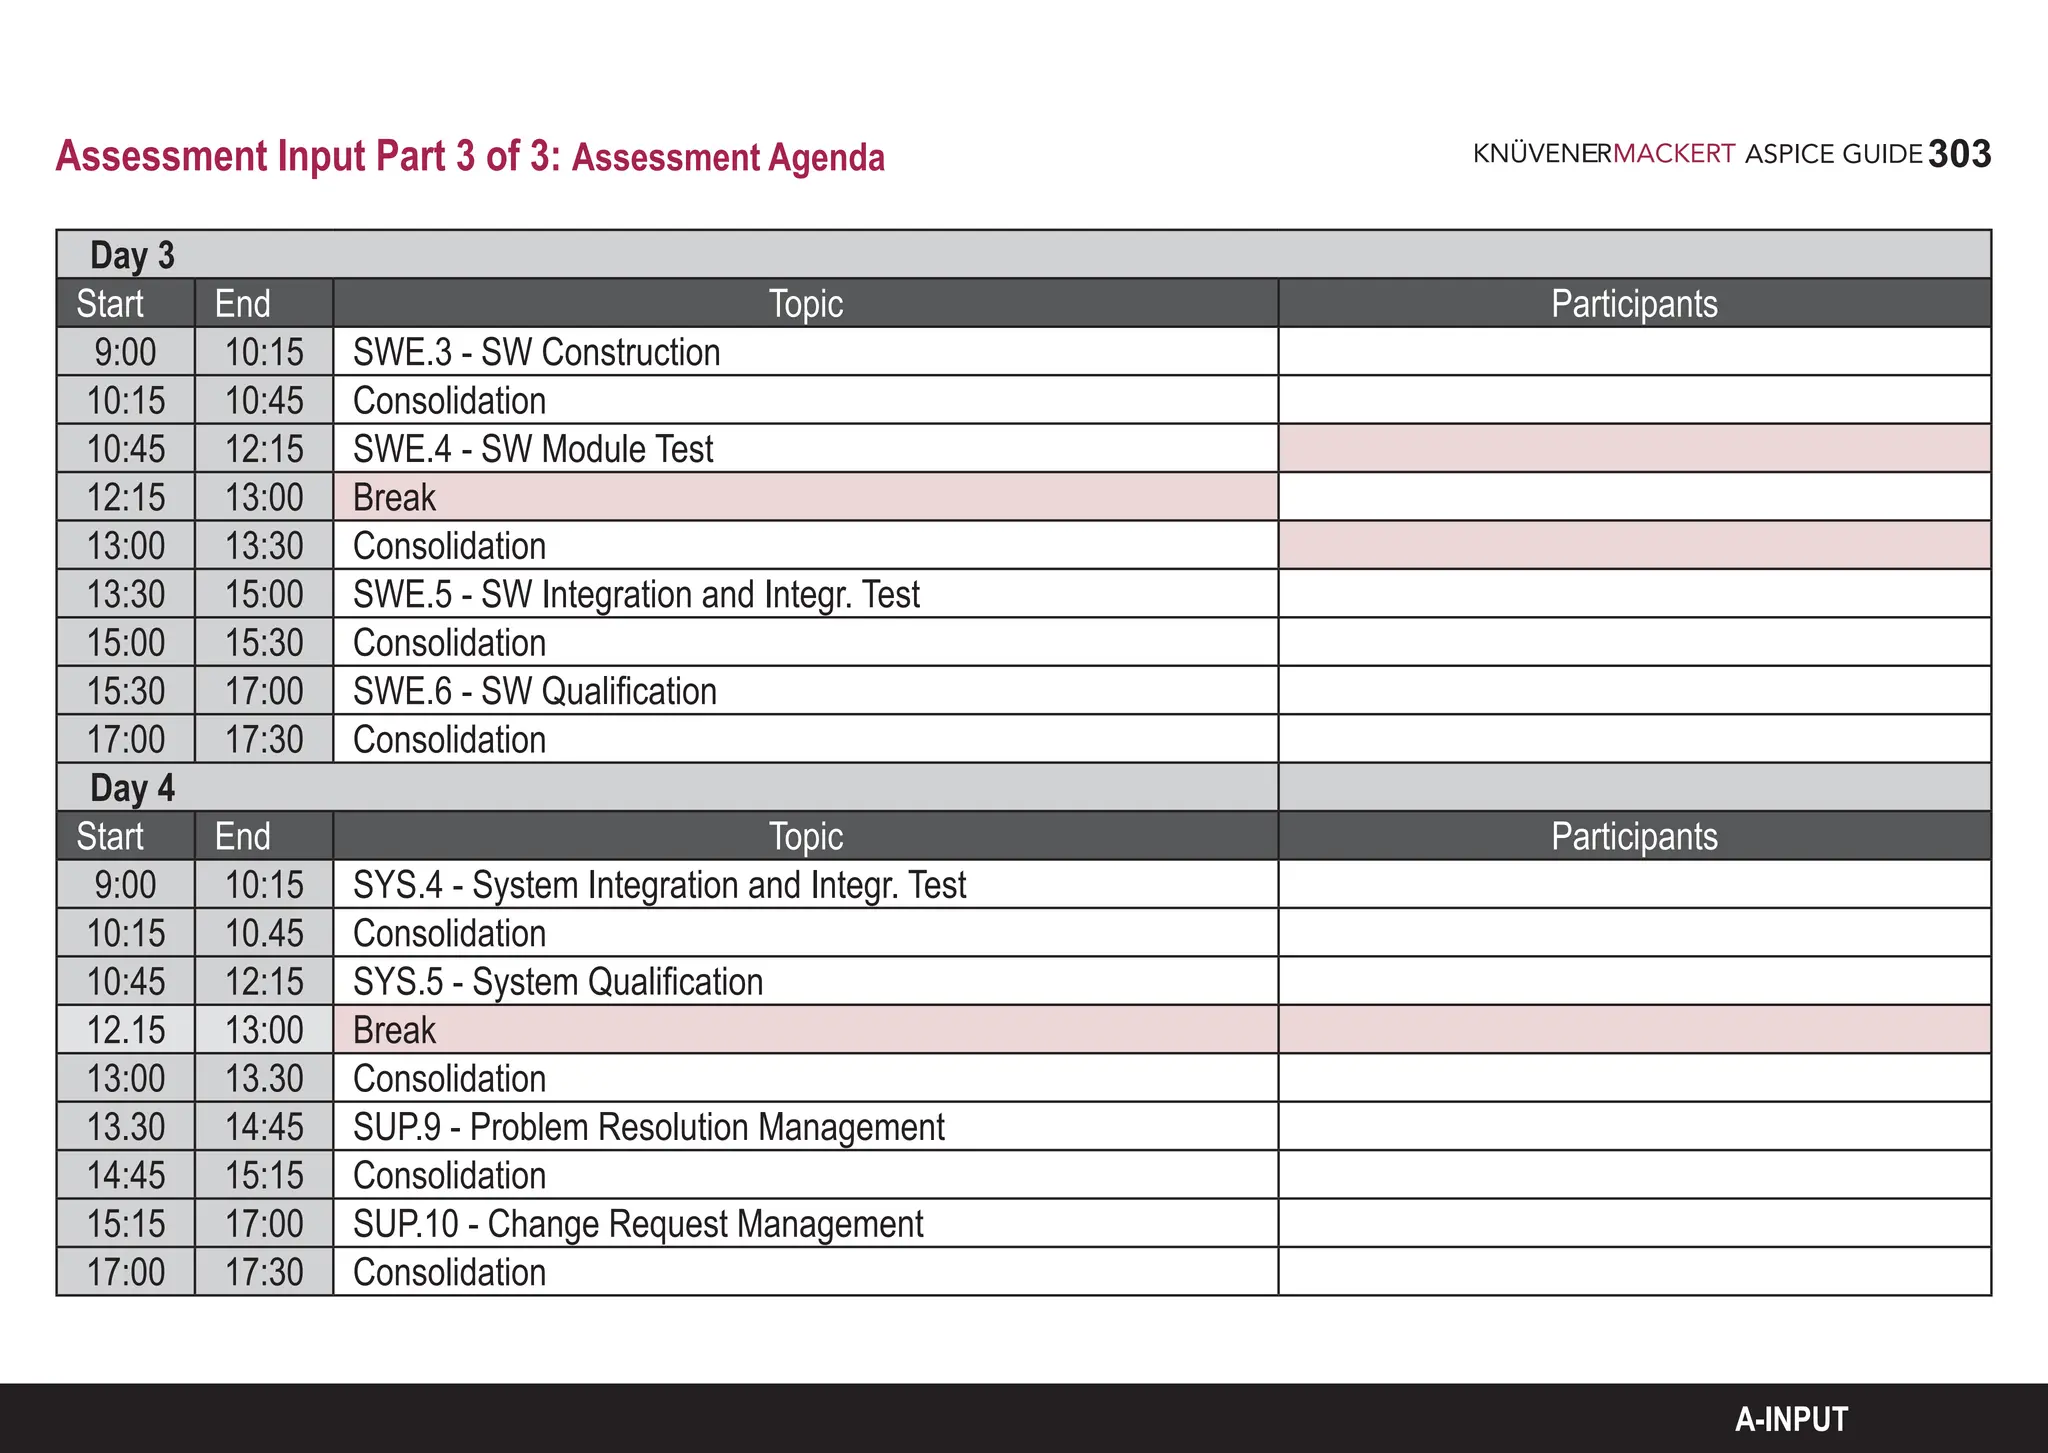The height and width of the screenshot is (1453, 2048).
Task: Click 'SWE.4 - SW Module Test' topic cell
Action: (x=806, y=449)
